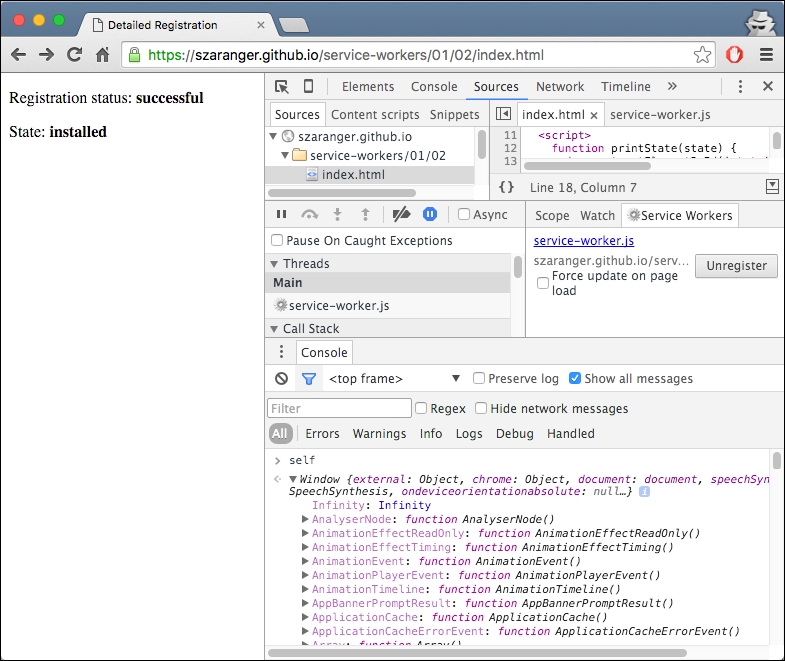Open the Content scripts tab
785x661 pixels.
[375, 115]
